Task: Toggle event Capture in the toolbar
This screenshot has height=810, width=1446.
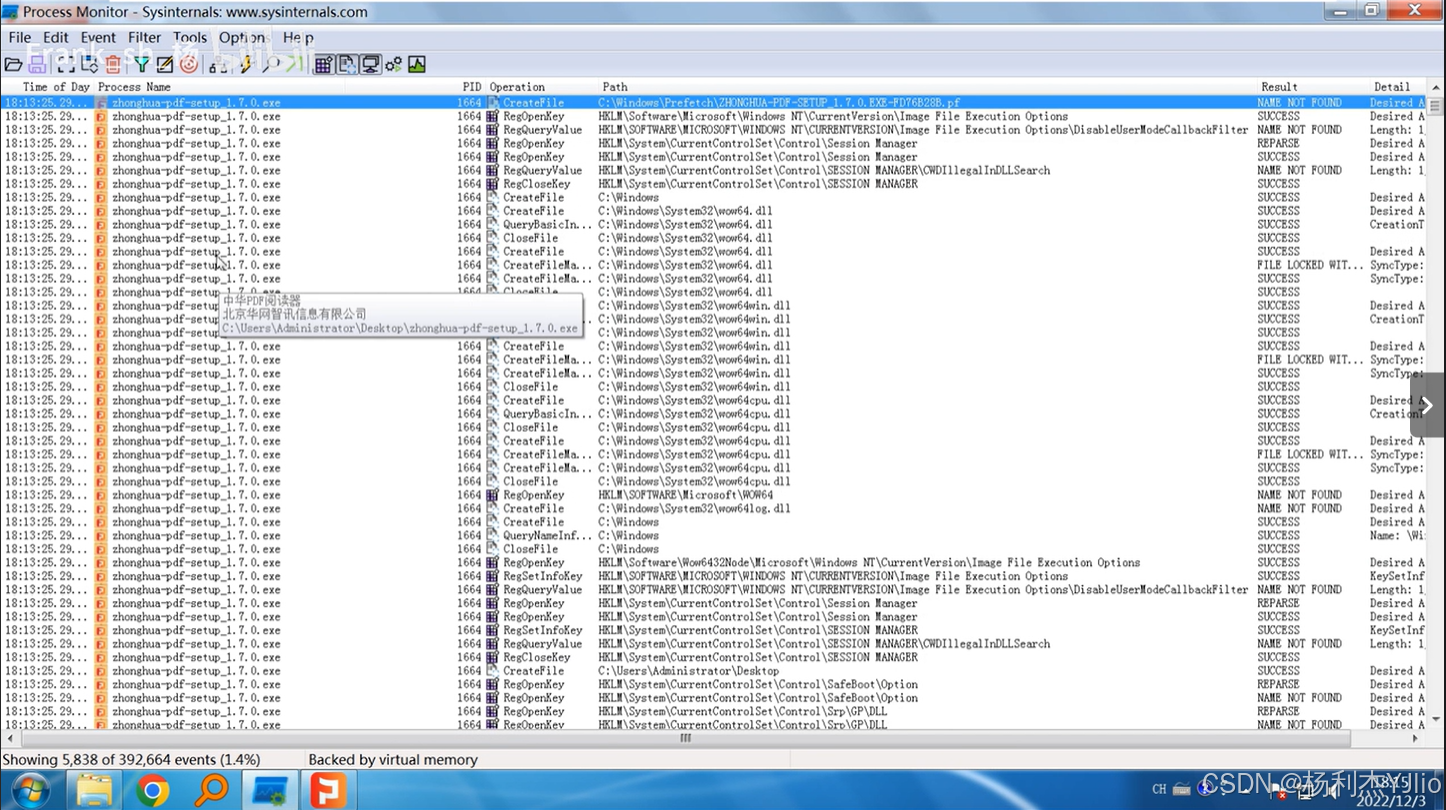Action: (x=66, y=64)
